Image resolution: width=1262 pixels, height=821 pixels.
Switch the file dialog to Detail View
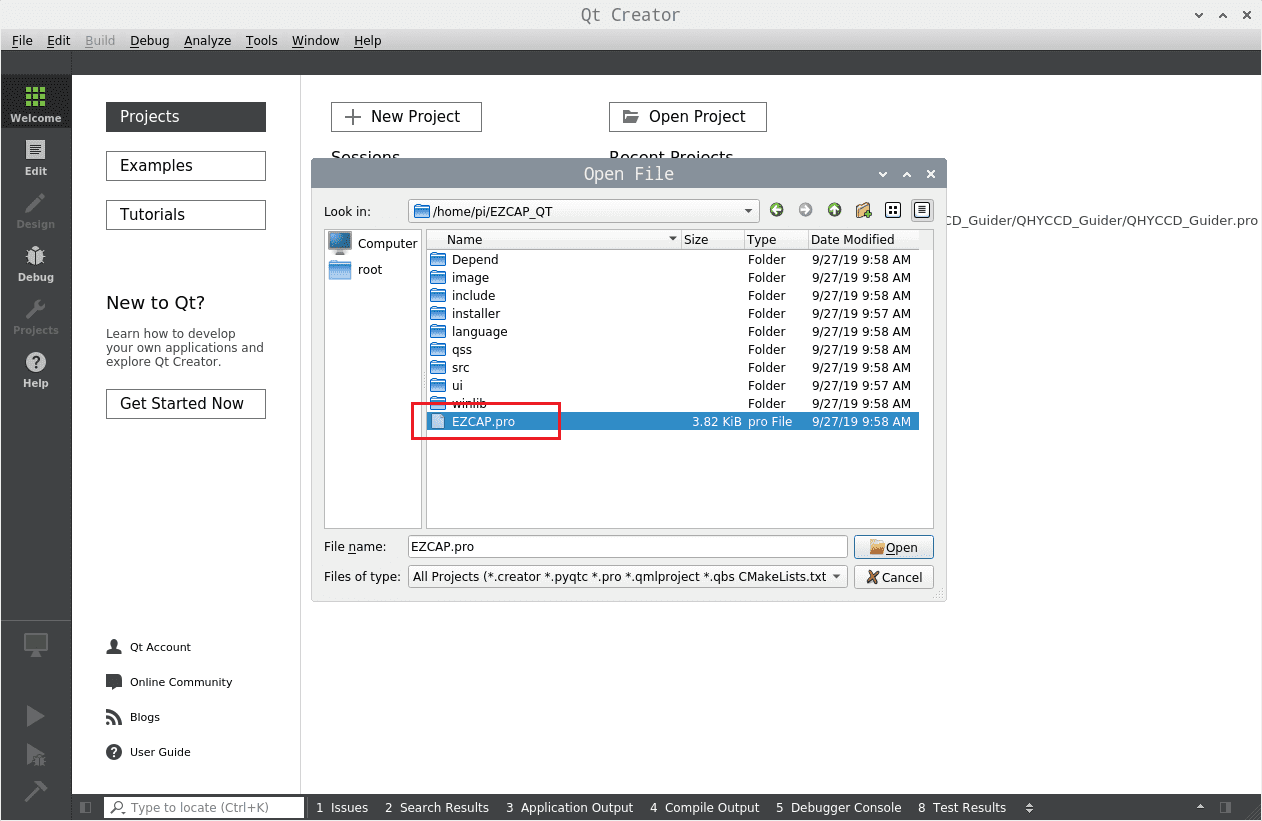(x=922, y=210)
